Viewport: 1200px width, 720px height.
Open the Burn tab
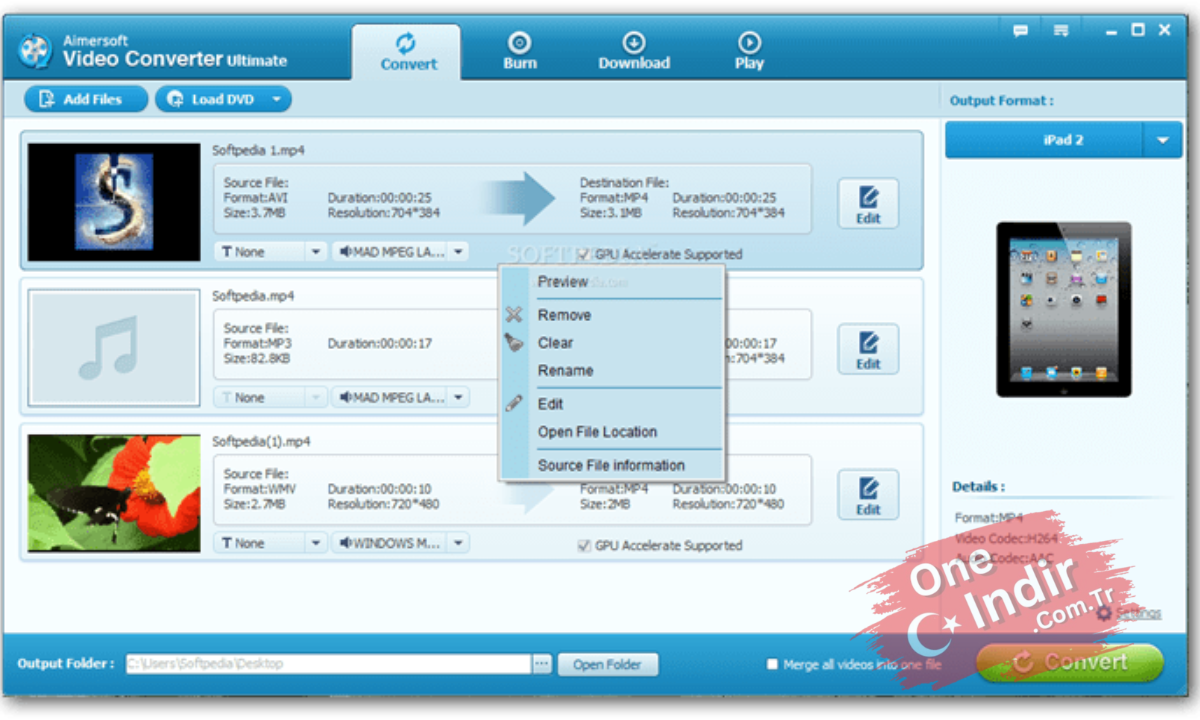[519, 52]
